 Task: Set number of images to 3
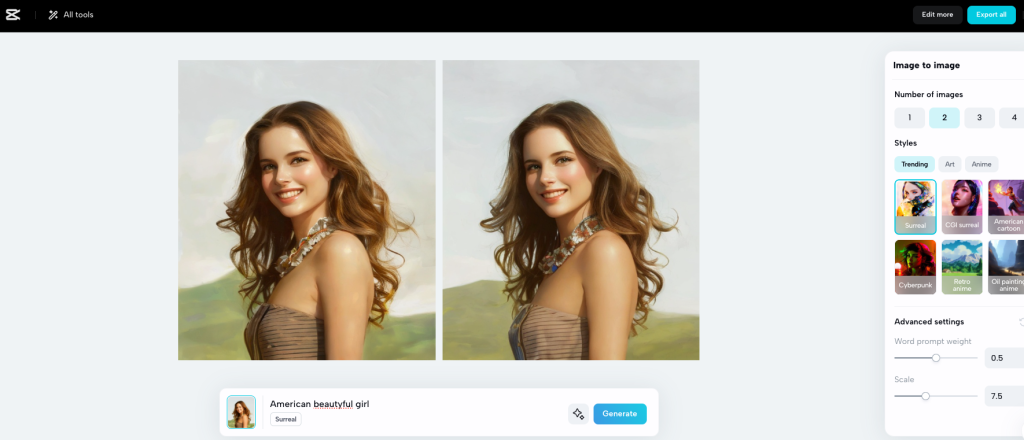pyautogui.click(x=979, y=118)
